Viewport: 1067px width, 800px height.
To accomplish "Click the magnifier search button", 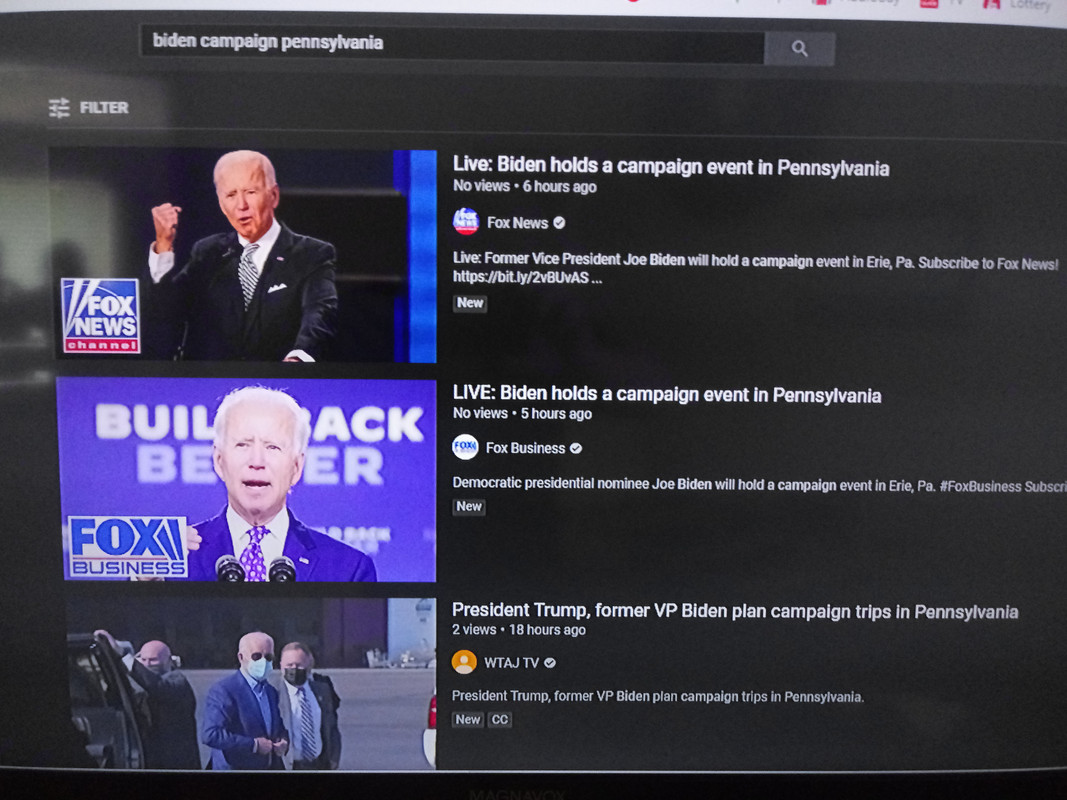I will [799, 48].
